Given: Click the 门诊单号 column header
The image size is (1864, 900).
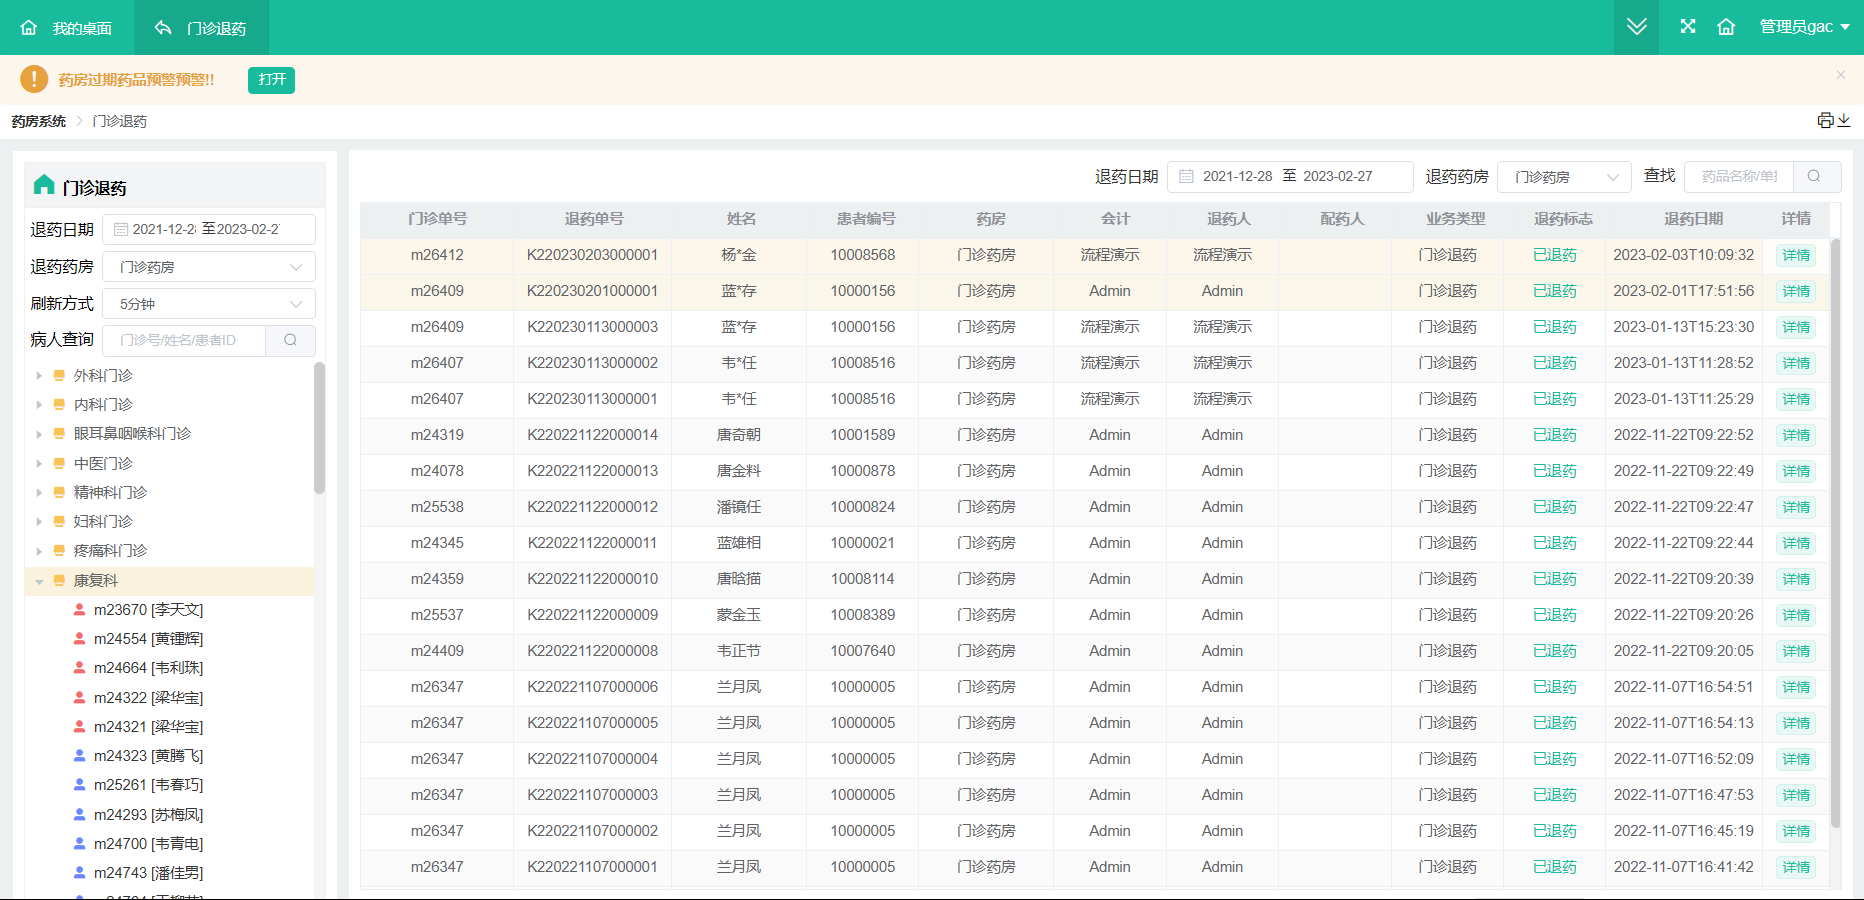Looking at the screenshot, I should pyautogui.click(x=437, y=219).
